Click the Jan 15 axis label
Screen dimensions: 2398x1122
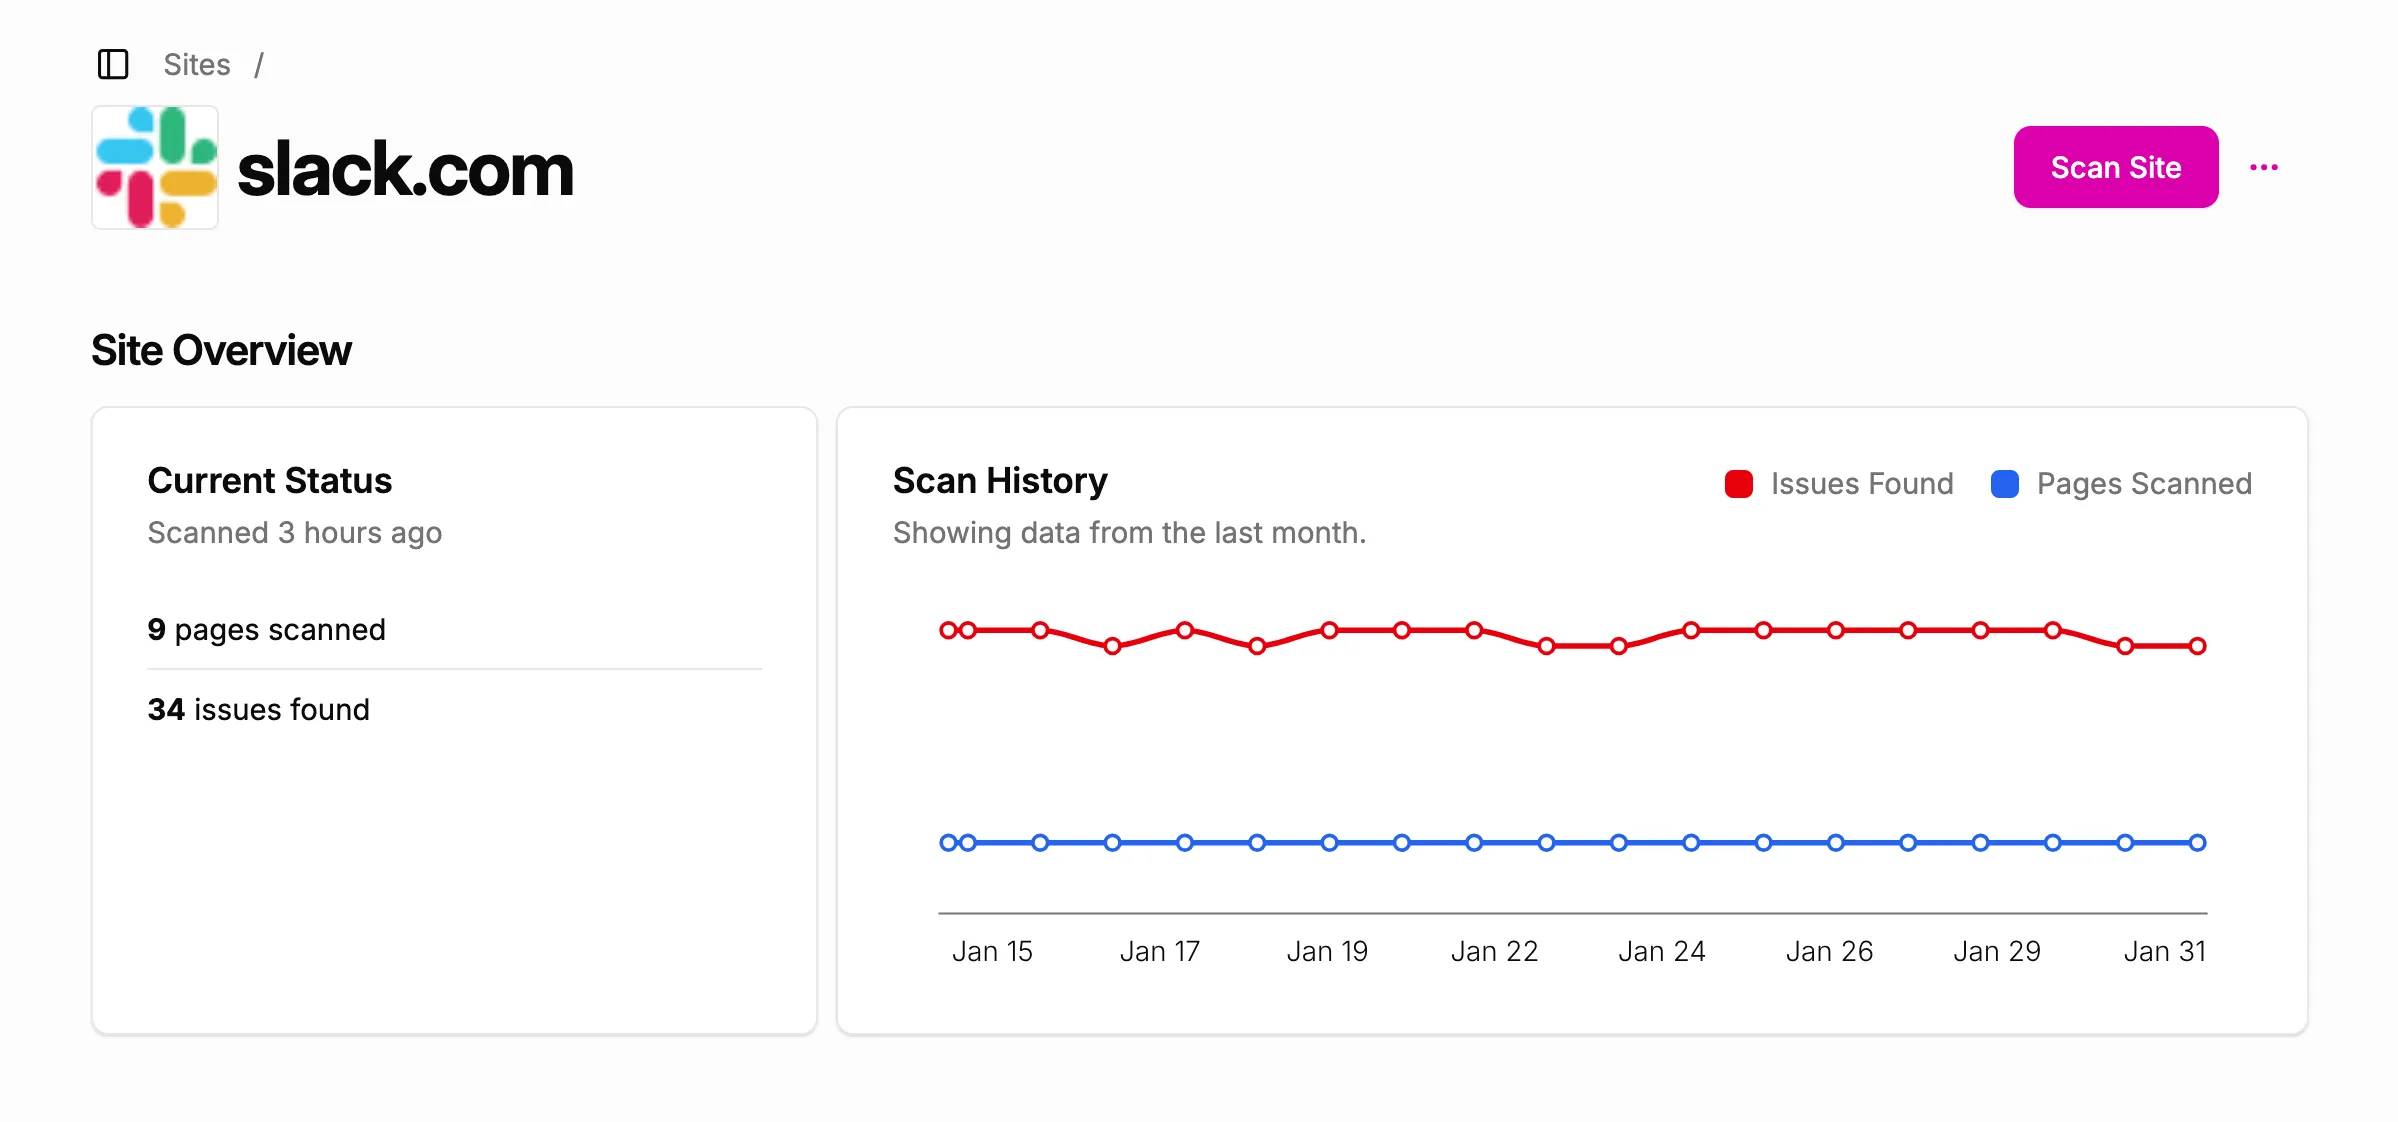[992, 951]
